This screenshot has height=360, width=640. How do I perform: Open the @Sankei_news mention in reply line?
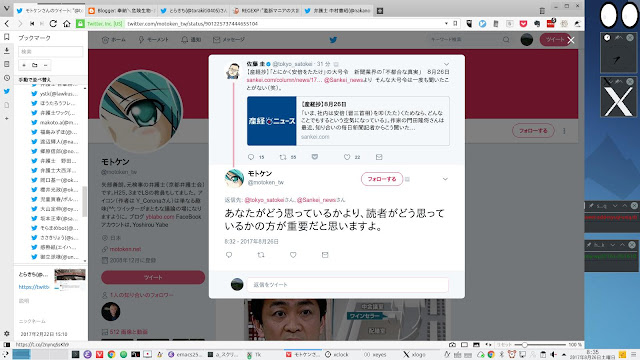click(x=316, y=200)
